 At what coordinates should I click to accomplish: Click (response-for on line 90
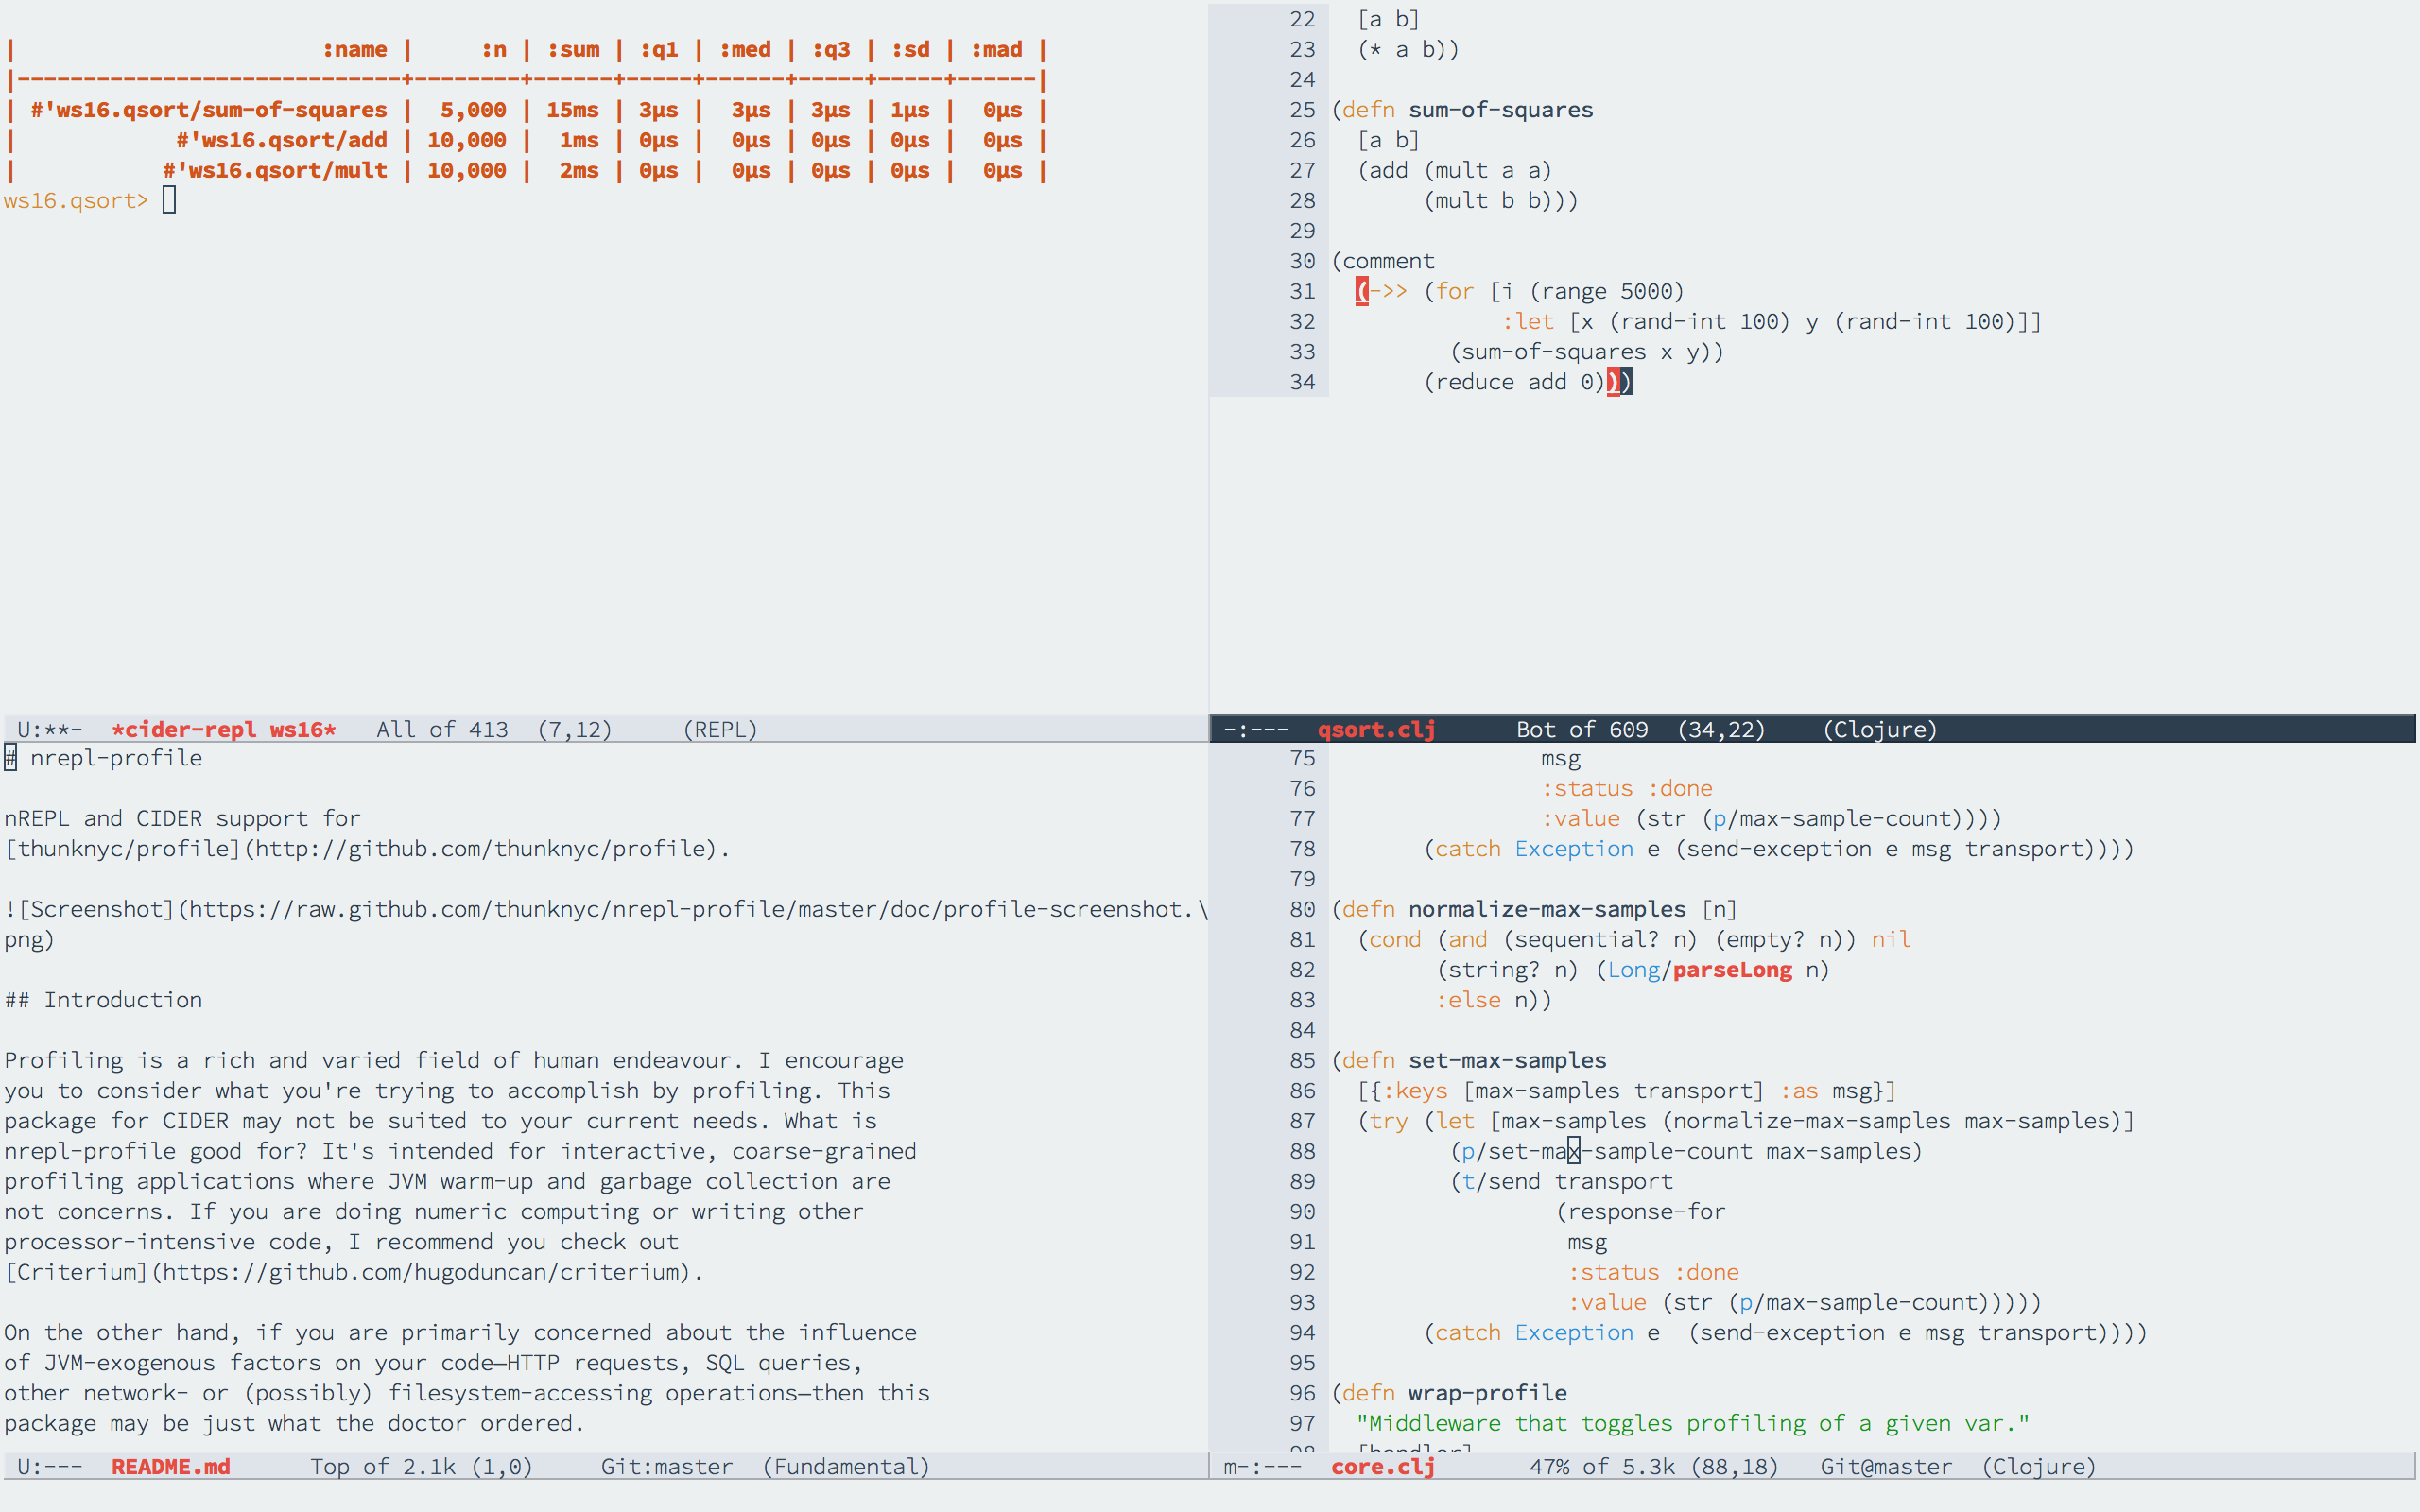(1640, 1211)
